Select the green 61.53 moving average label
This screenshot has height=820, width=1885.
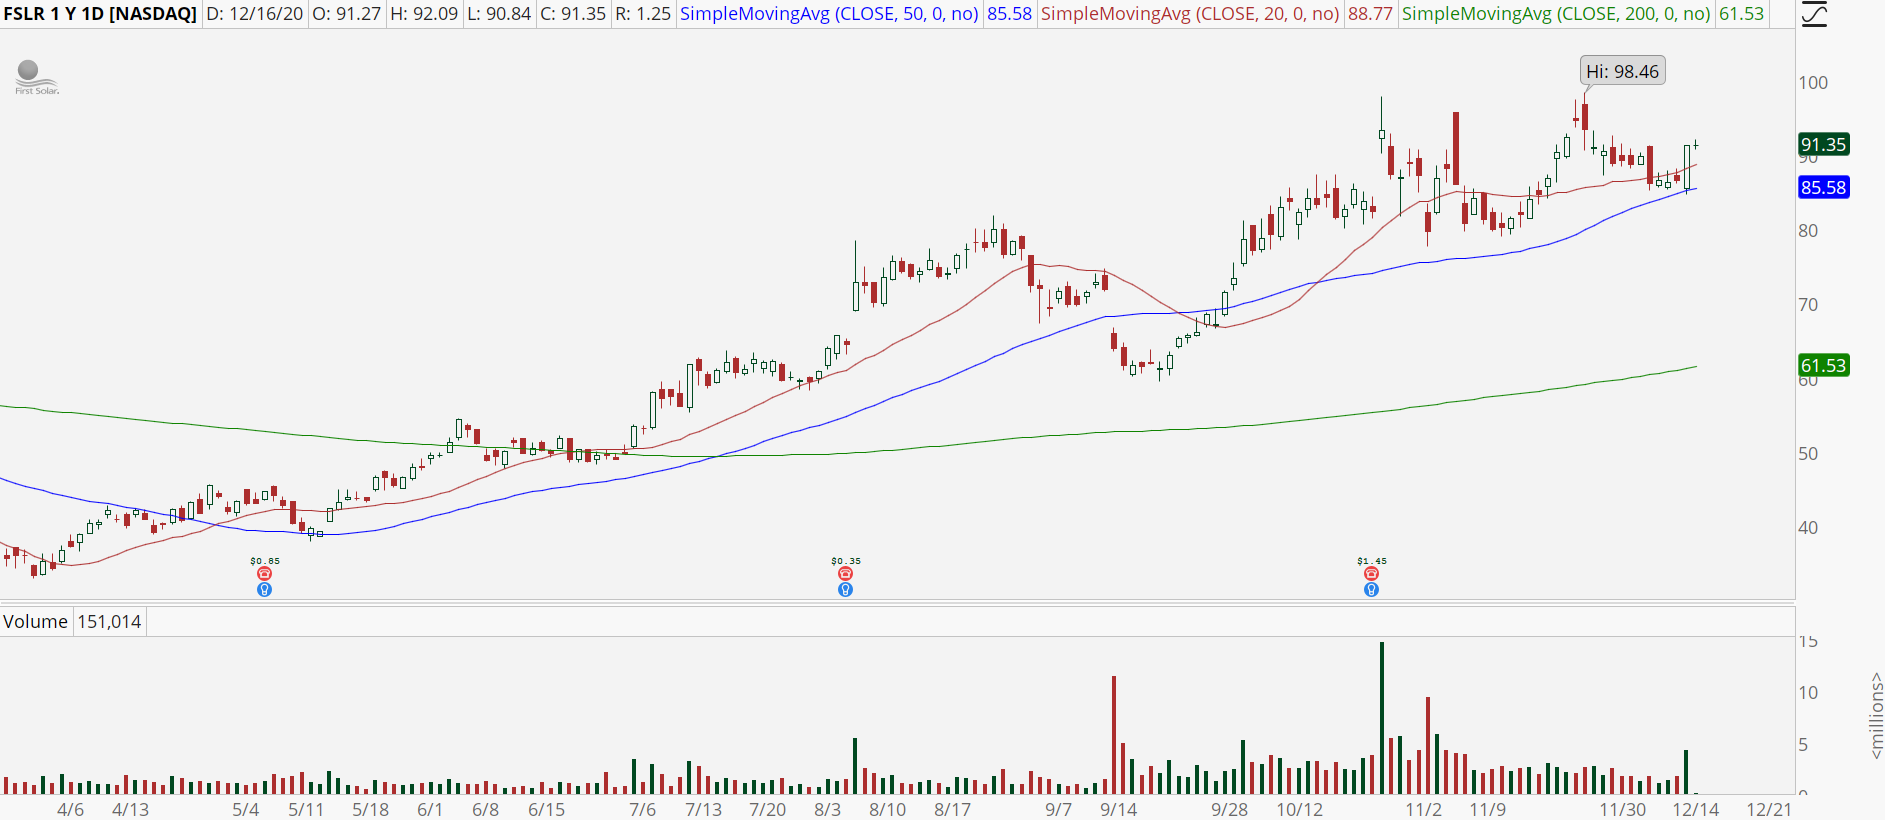(1823, 365)
